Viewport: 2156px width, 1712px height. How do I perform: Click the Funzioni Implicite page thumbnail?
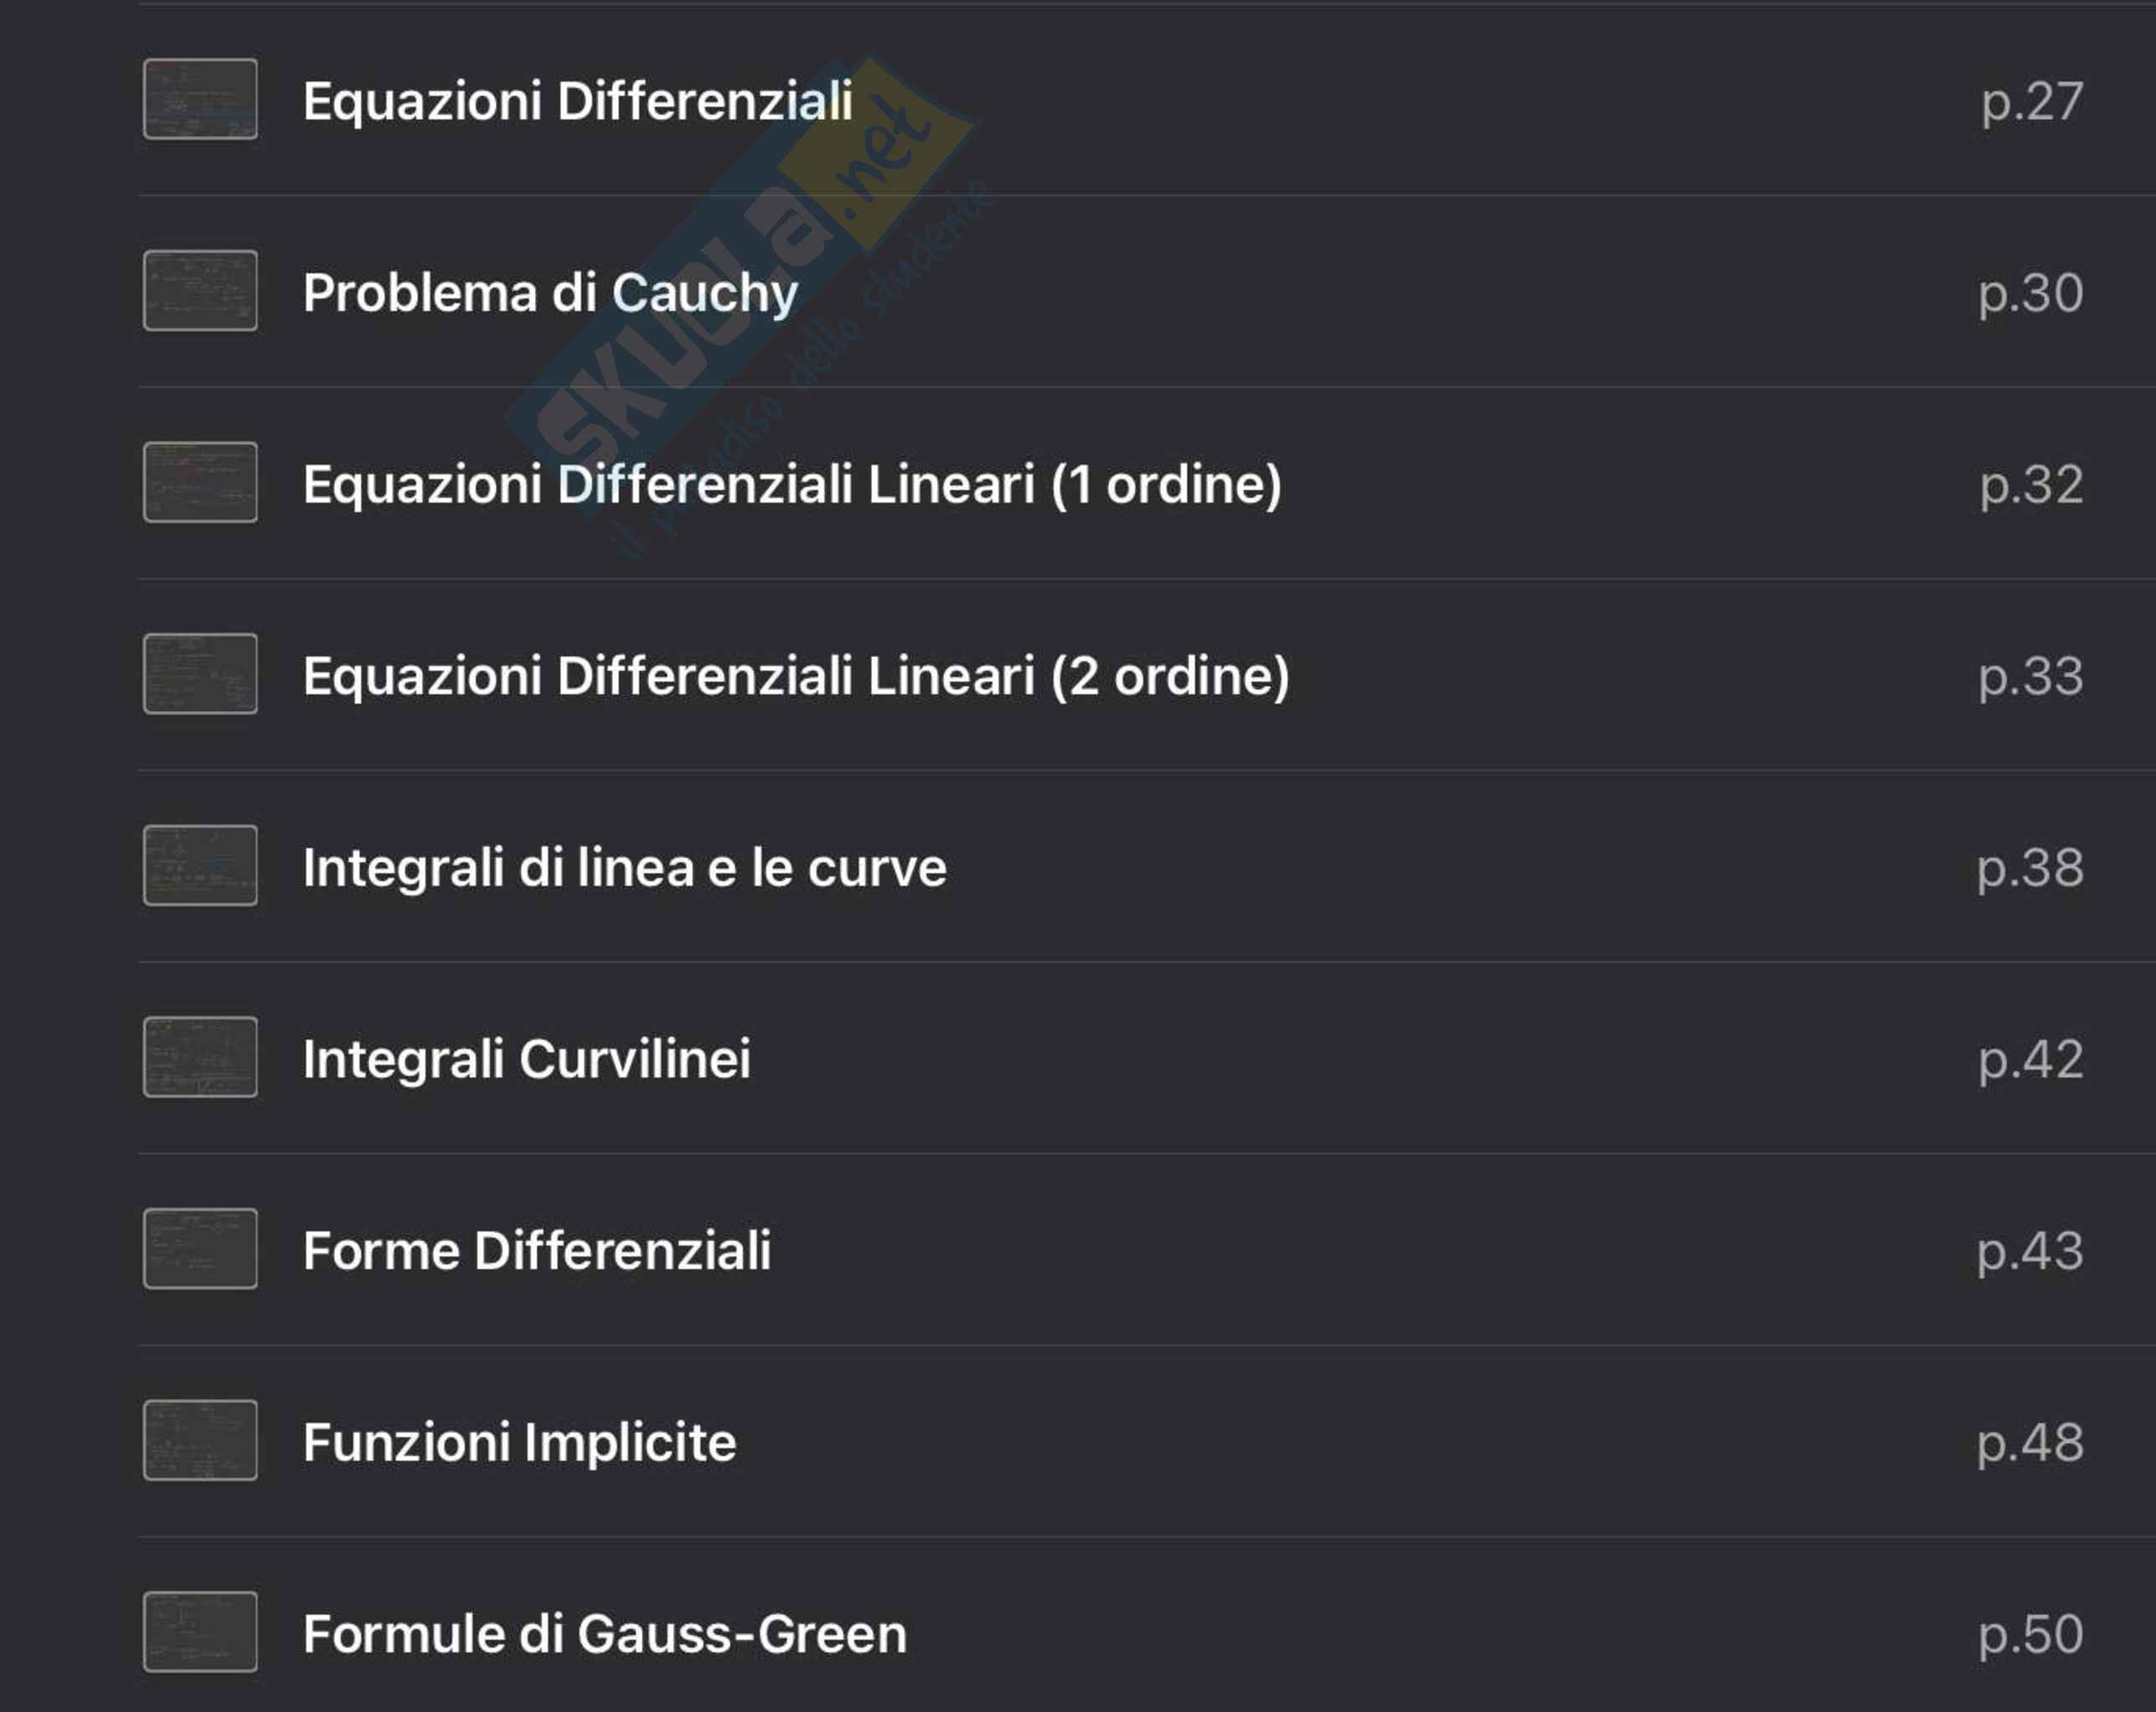click(200, 1440)
